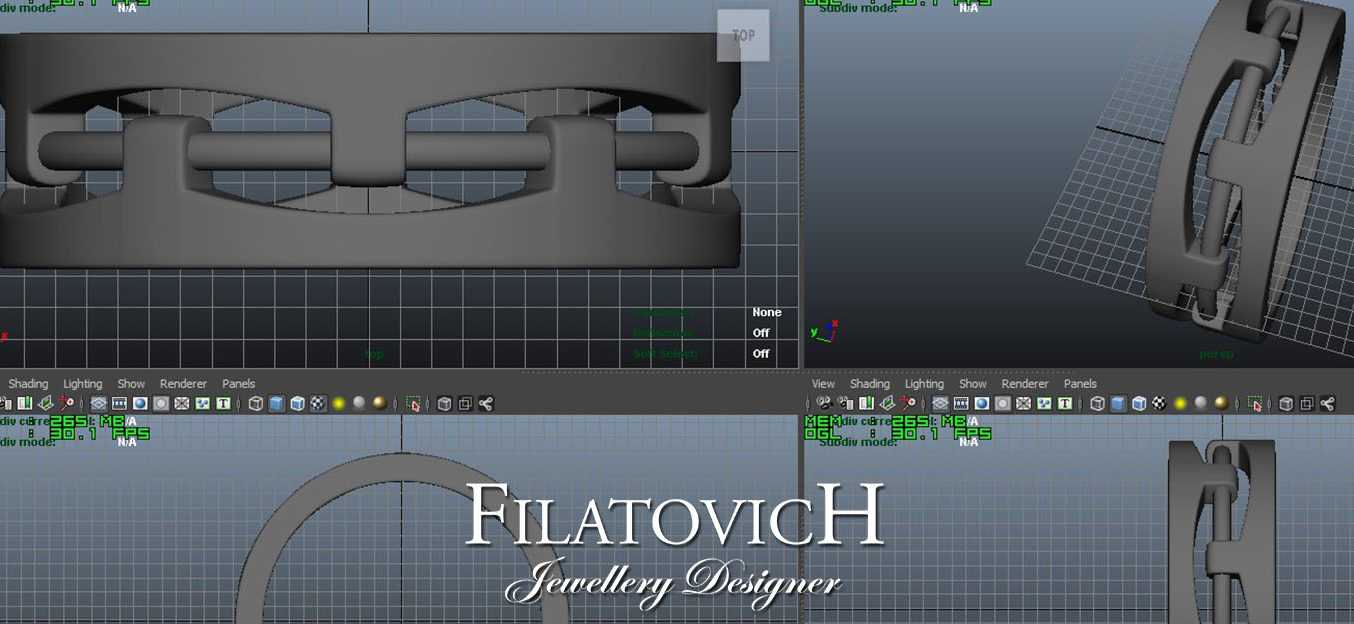Screen dimensions: 1354x624
Task: Toggle X-Ray icon in right viewport toolbar
Action: [1286, 403]
